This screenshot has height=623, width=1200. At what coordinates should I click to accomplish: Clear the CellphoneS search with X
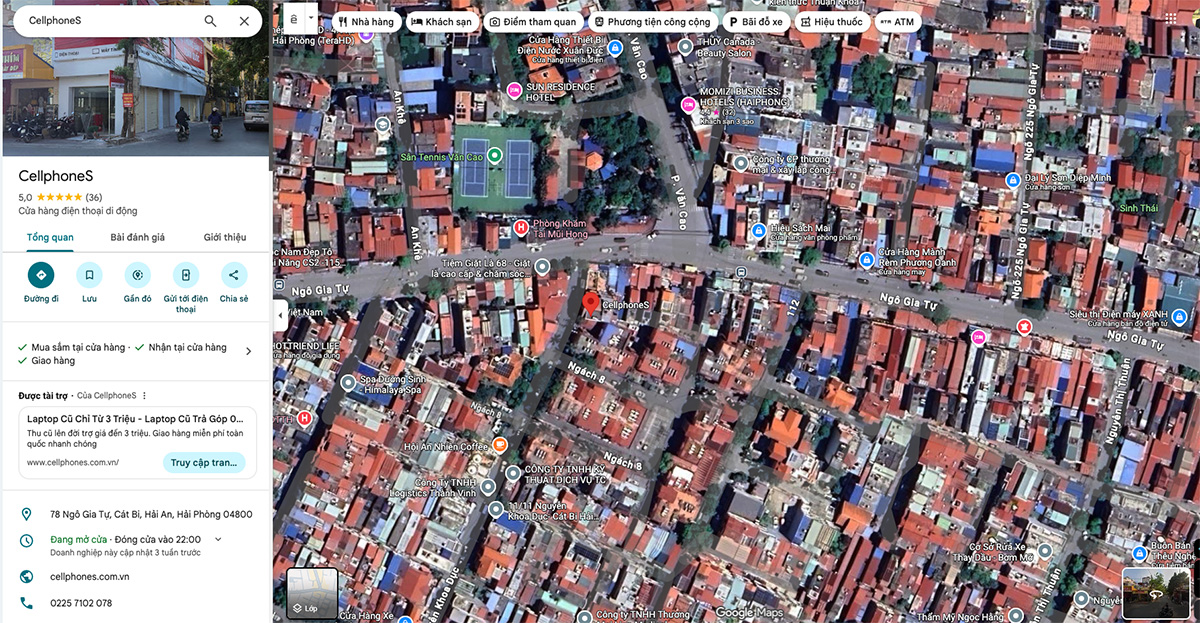[244, 21]
